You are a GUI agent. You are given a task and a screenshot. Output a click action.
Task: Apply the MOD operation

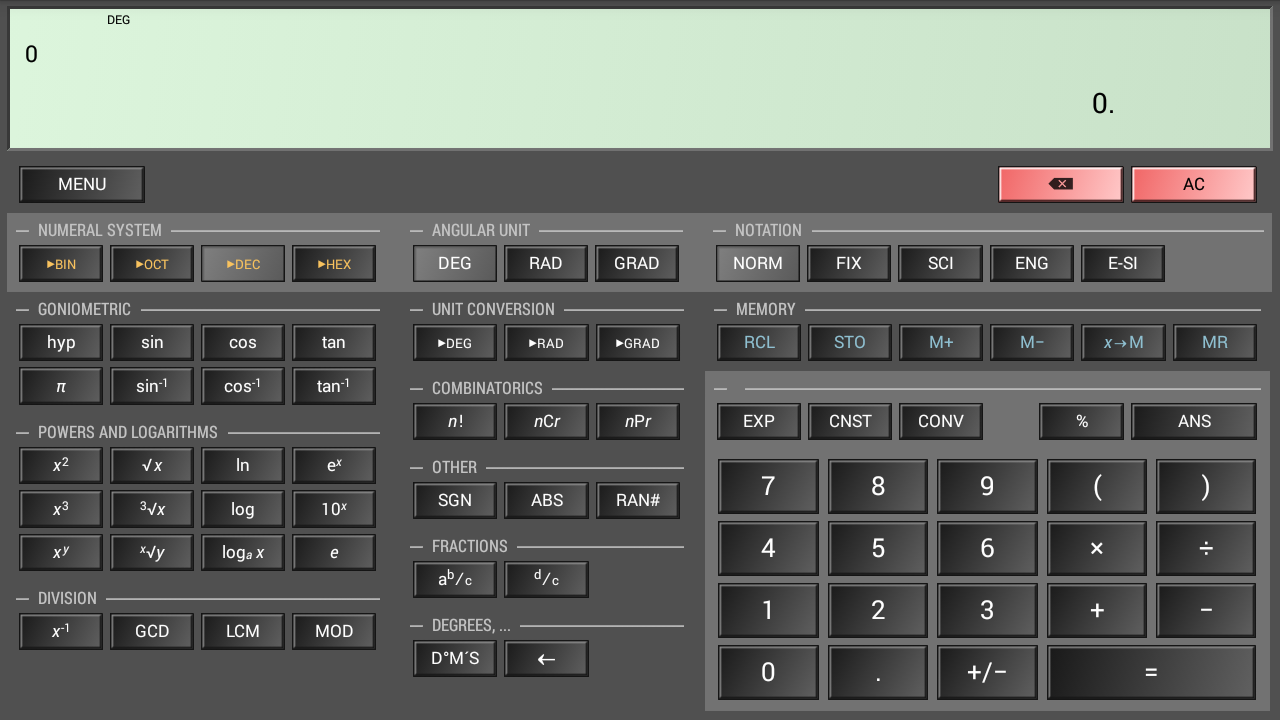pos(334,631)
